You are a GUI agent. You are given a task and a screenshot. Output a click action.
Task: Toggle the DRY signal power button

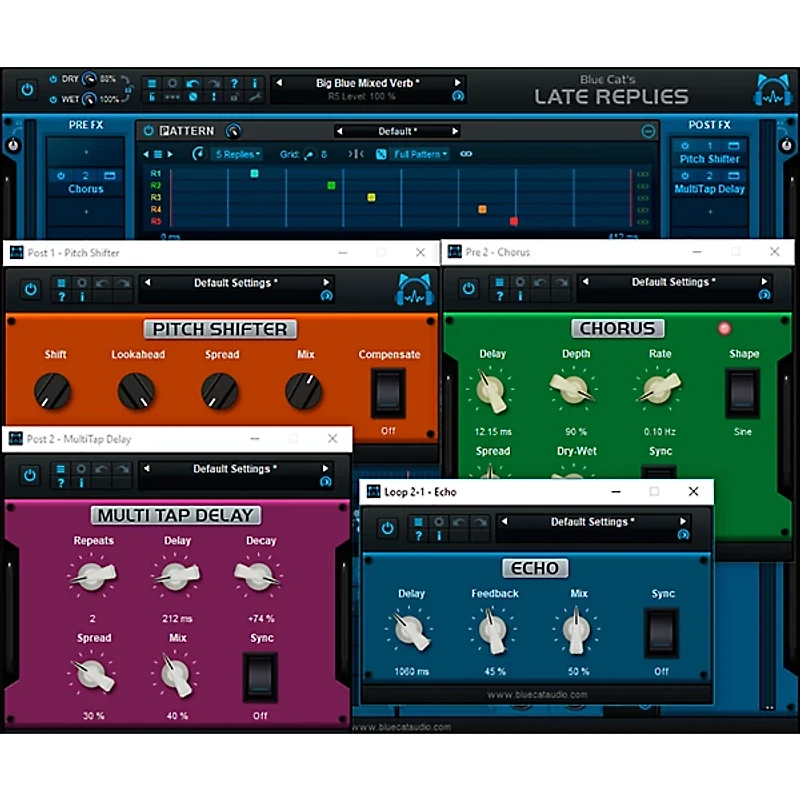tap(53, 79)
